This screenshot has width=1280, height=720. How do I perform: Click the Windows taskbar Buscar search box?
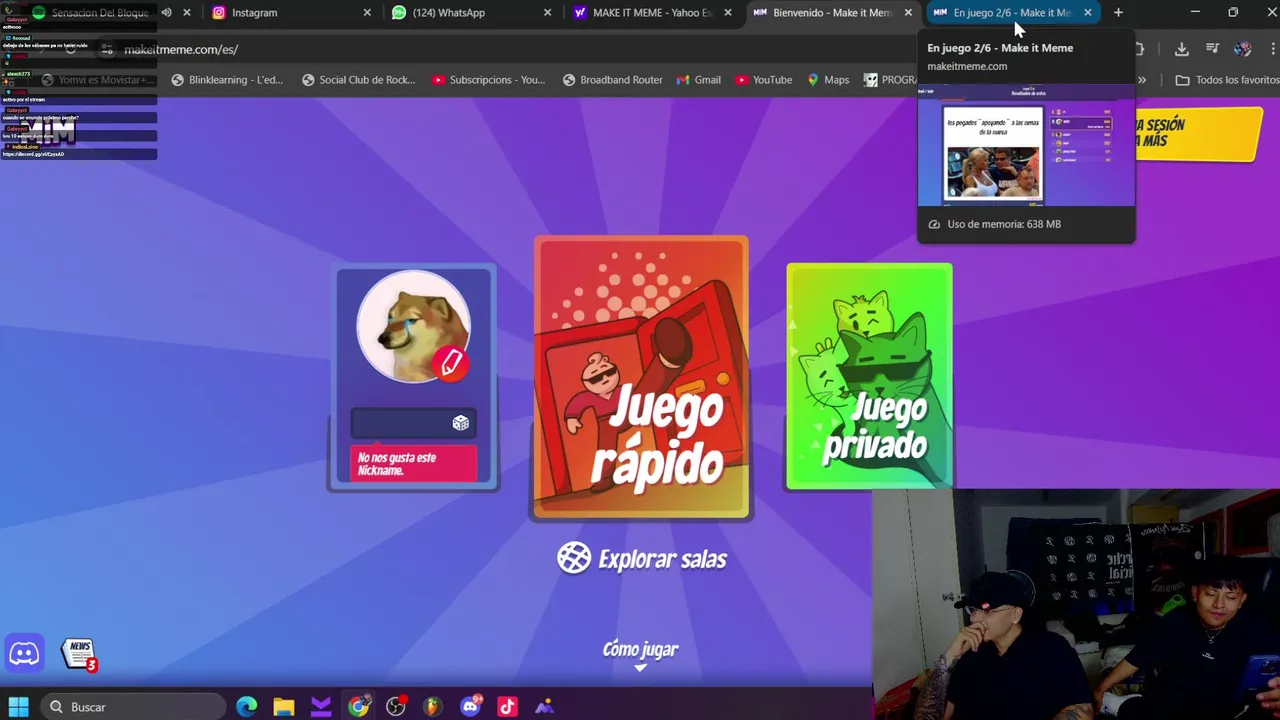coord(134,706)
